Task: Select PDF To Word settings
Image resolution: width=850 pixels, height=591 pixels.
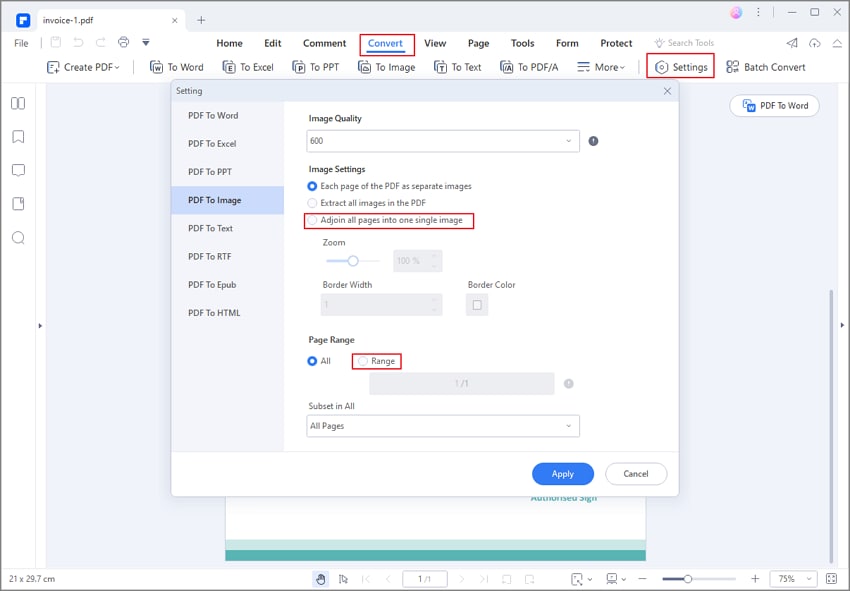Action: click(x=227, y=115)
